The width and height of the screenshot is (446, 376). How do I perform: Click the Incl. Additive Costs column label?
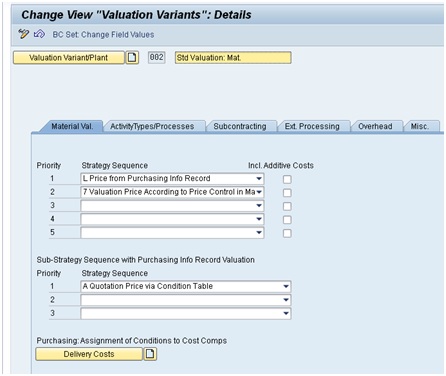(281, 166)
